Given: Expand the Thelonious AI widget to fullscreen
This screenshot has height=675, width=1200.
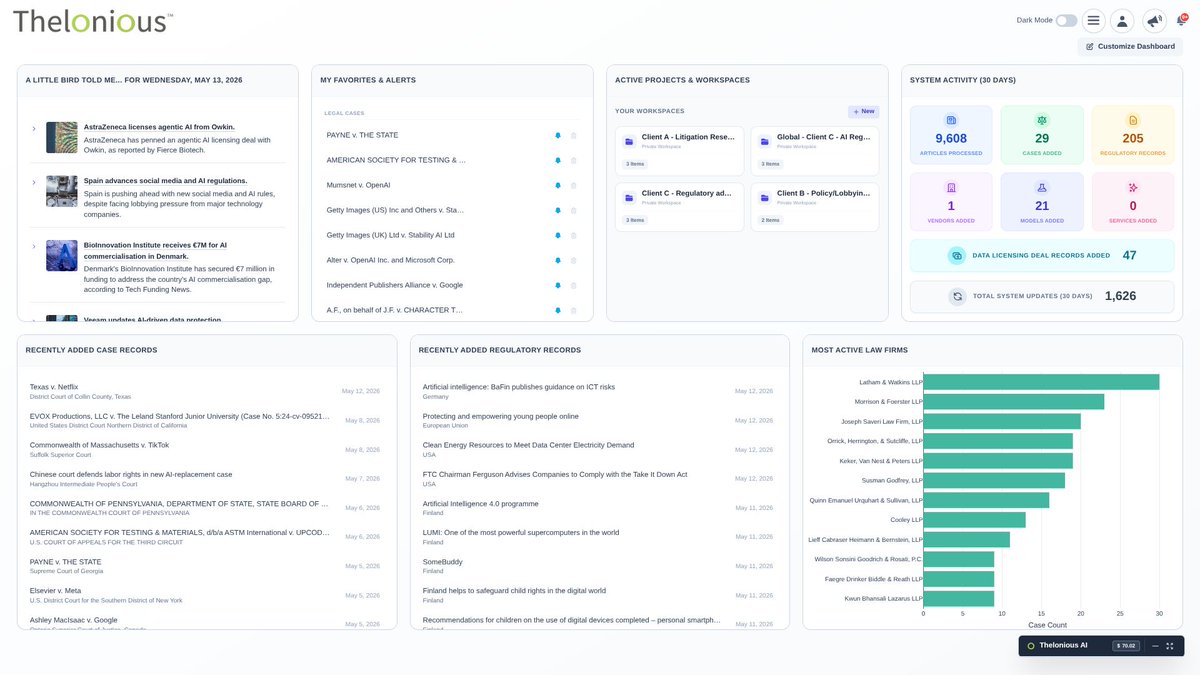Looking at the screenshot, I should (1170, 646).
